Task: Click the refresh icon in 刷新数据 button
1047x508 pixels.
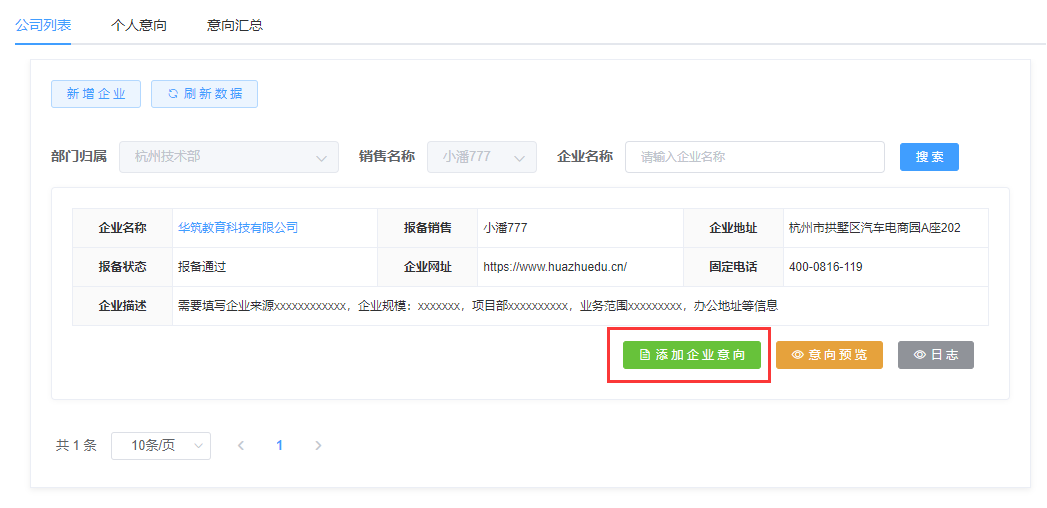Action: (x=172, y=94)
